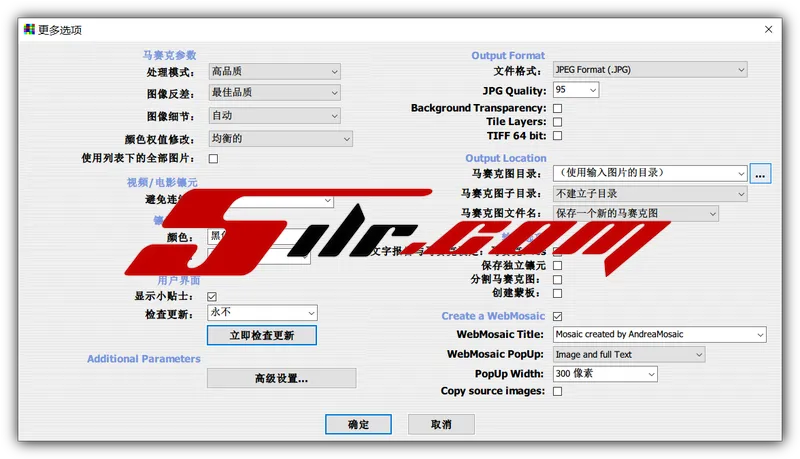The height and width of the screenshot is (459, 800).
Task: Expand the 颜色权值修改 dropdown showing 均衡的
Action: 281,139
